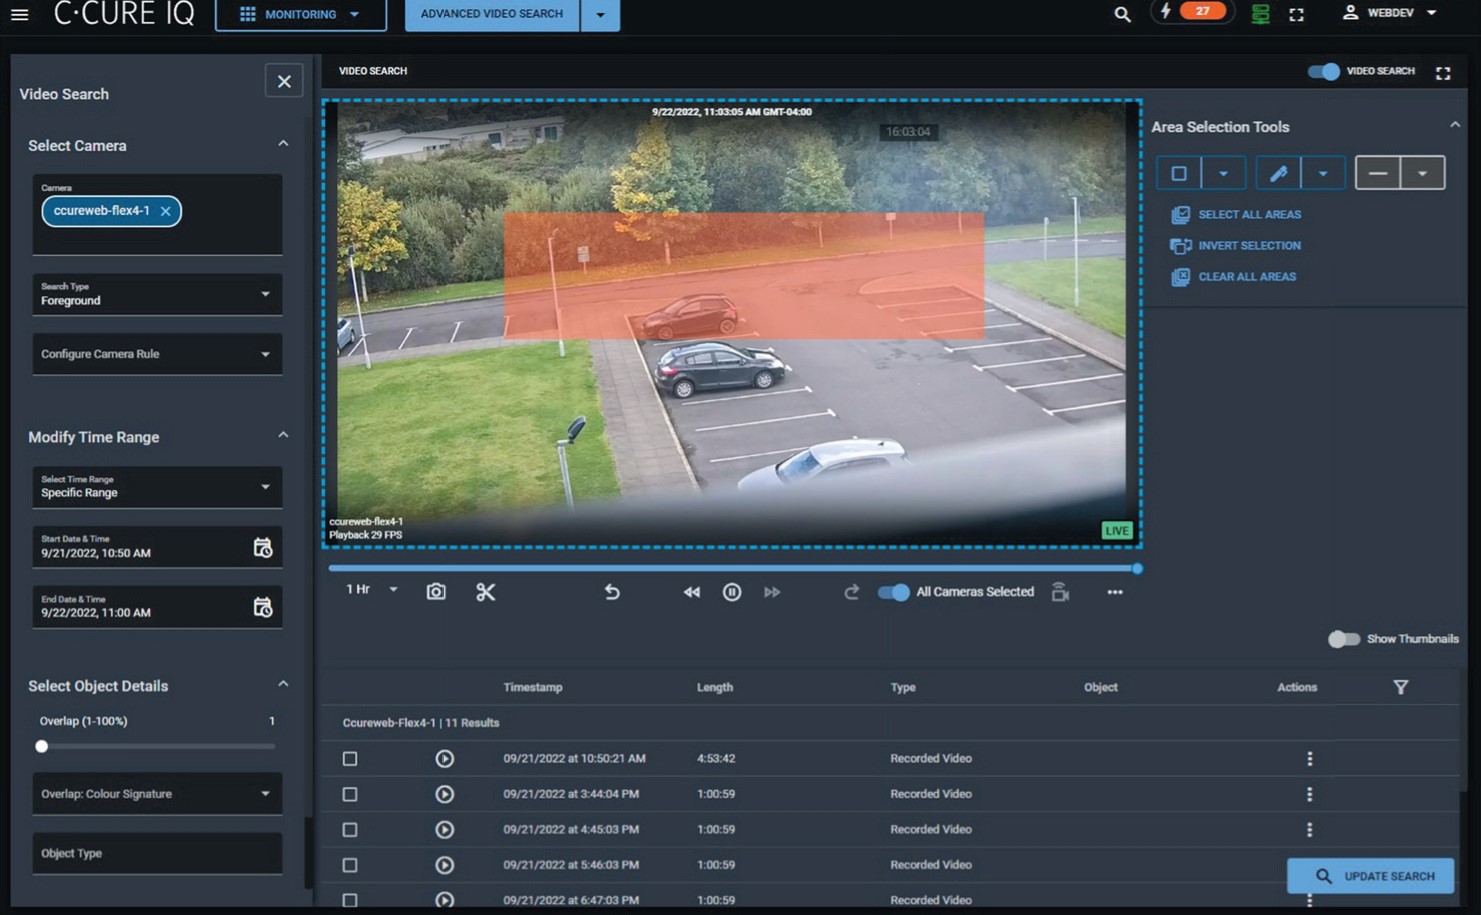The width and height of the screenshot is (1481, 915).
Task: Open the hamburger navigation menu
Action: point(20,15)
